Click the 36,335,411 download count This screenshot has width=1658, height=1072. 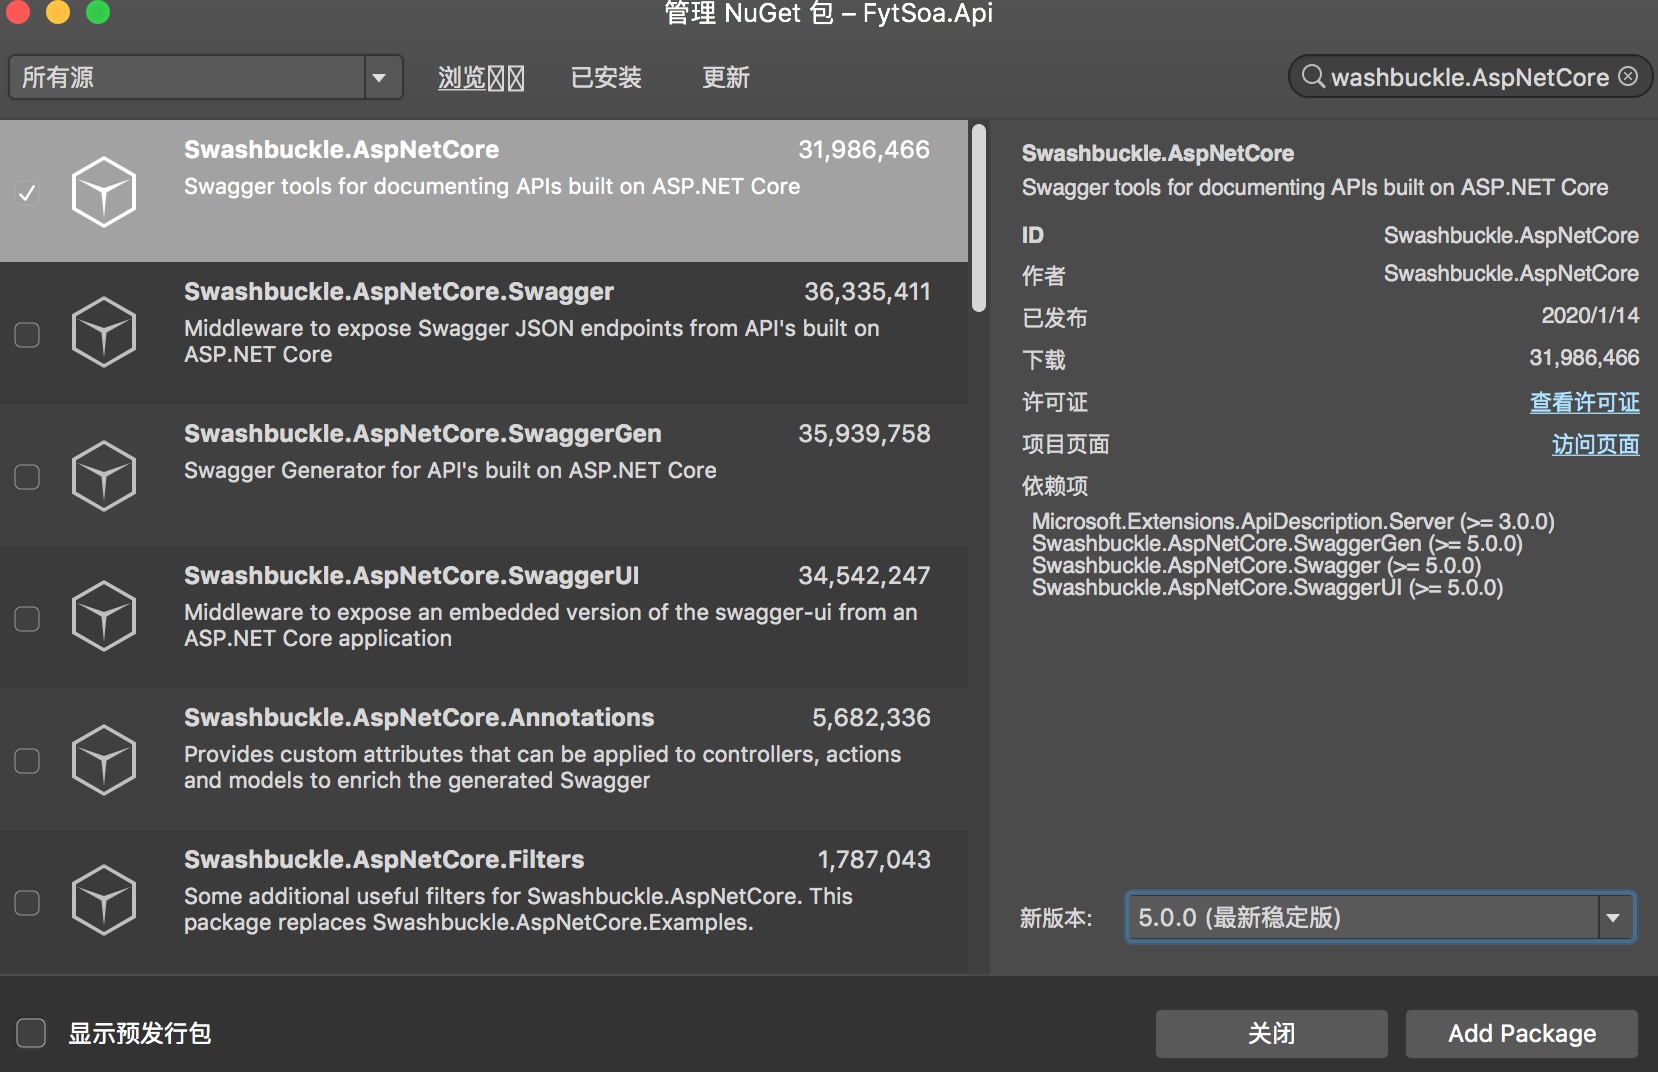867,291
